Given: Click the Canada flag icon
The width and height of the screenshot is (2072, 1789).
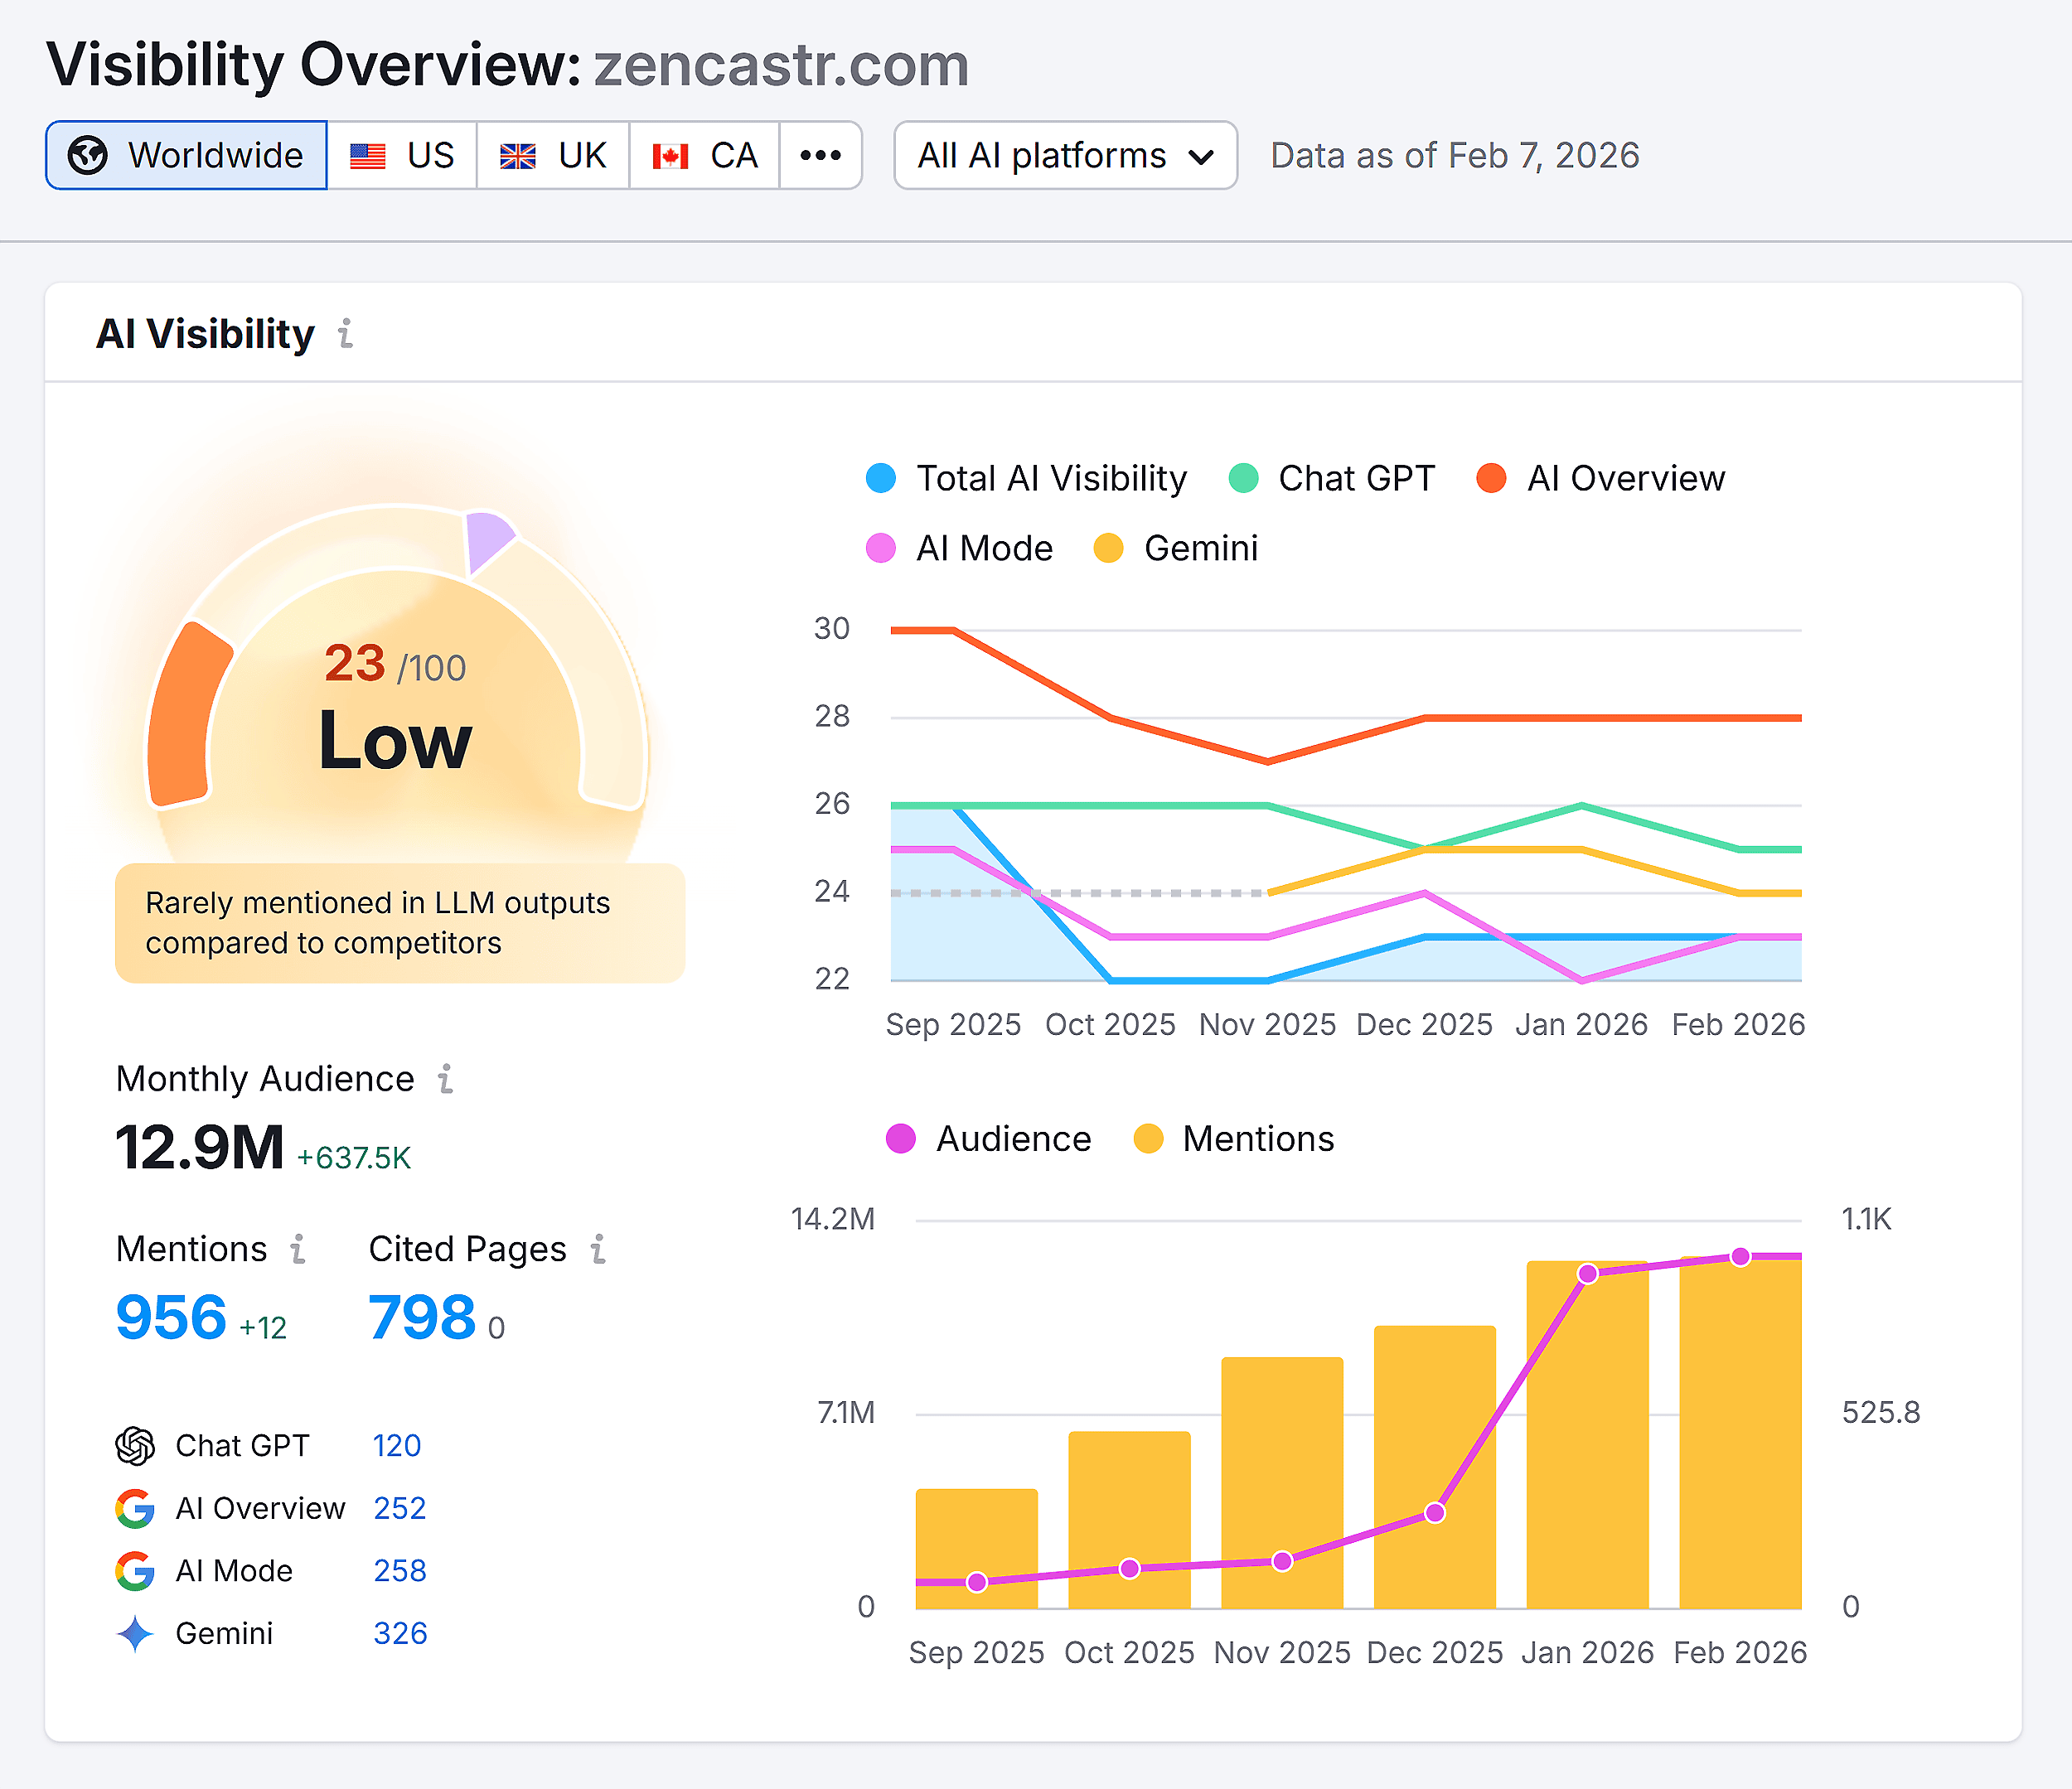Looking at the screenshot, I should 670,155.
